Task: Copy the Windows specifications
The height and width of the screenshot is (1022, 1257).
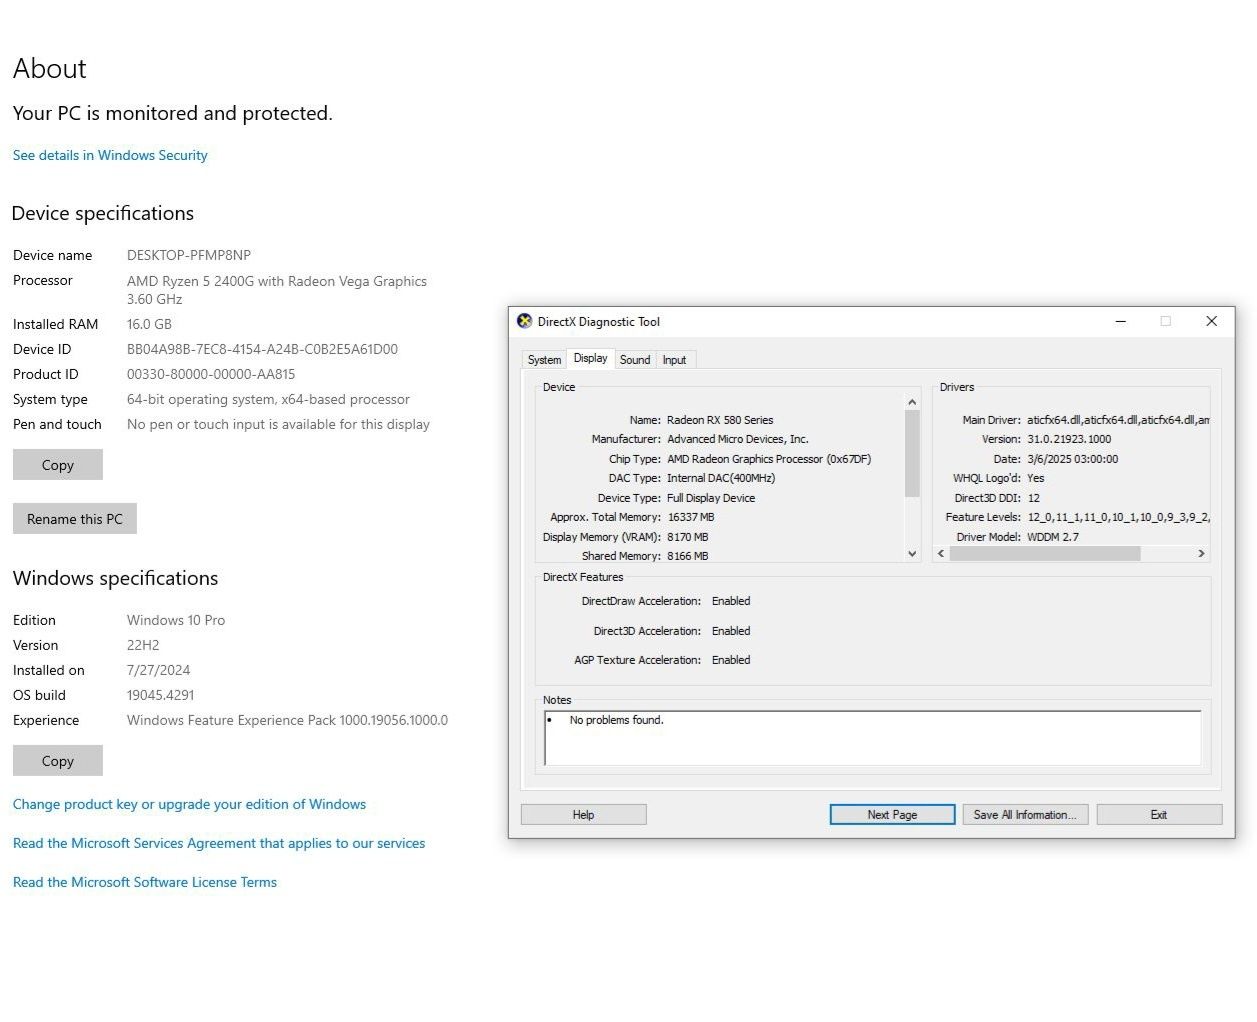Action: click(x=58, y=761)
